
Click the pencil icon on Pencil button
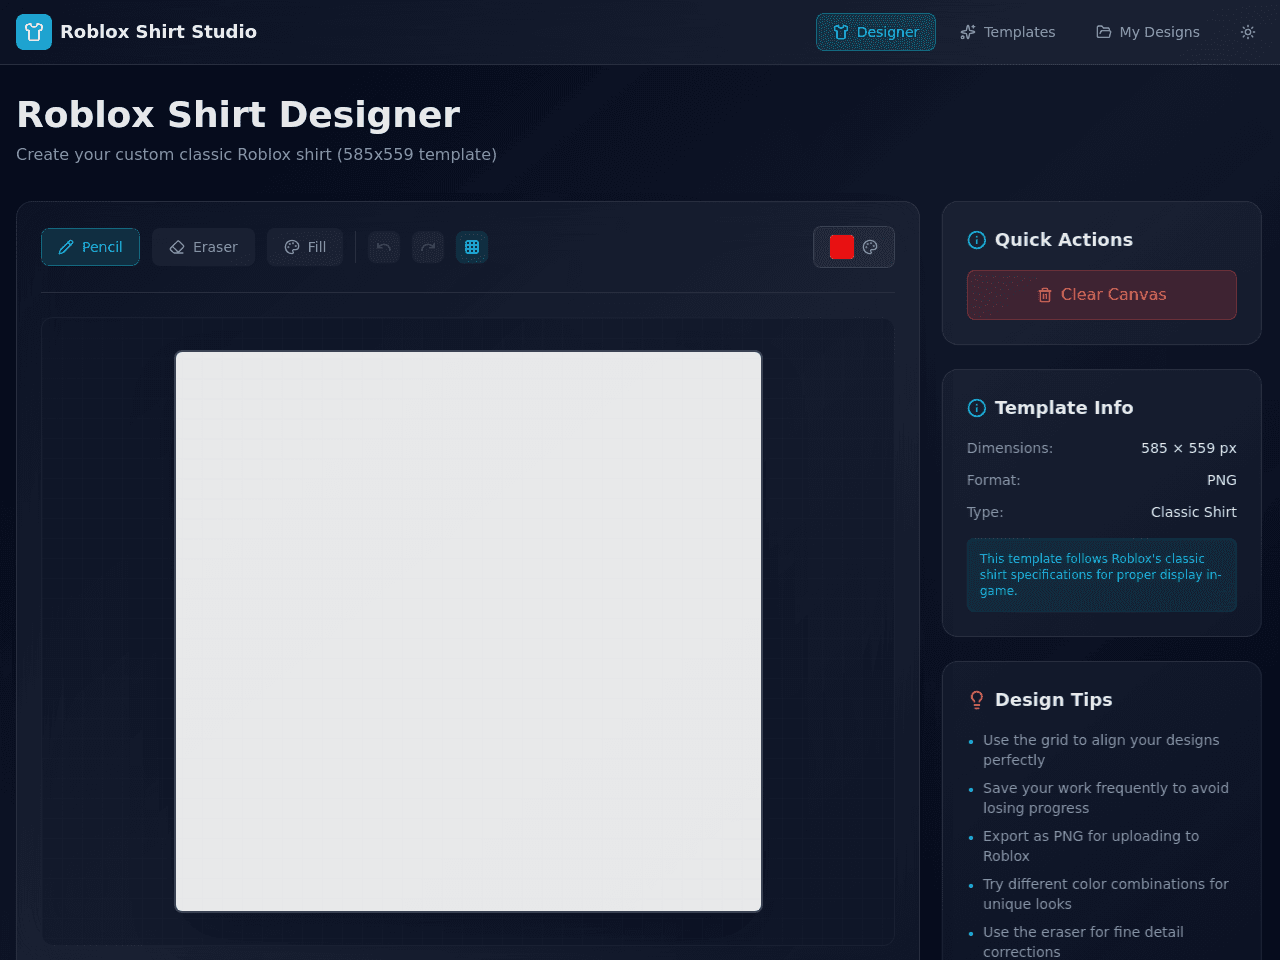[x=66, y=247]
